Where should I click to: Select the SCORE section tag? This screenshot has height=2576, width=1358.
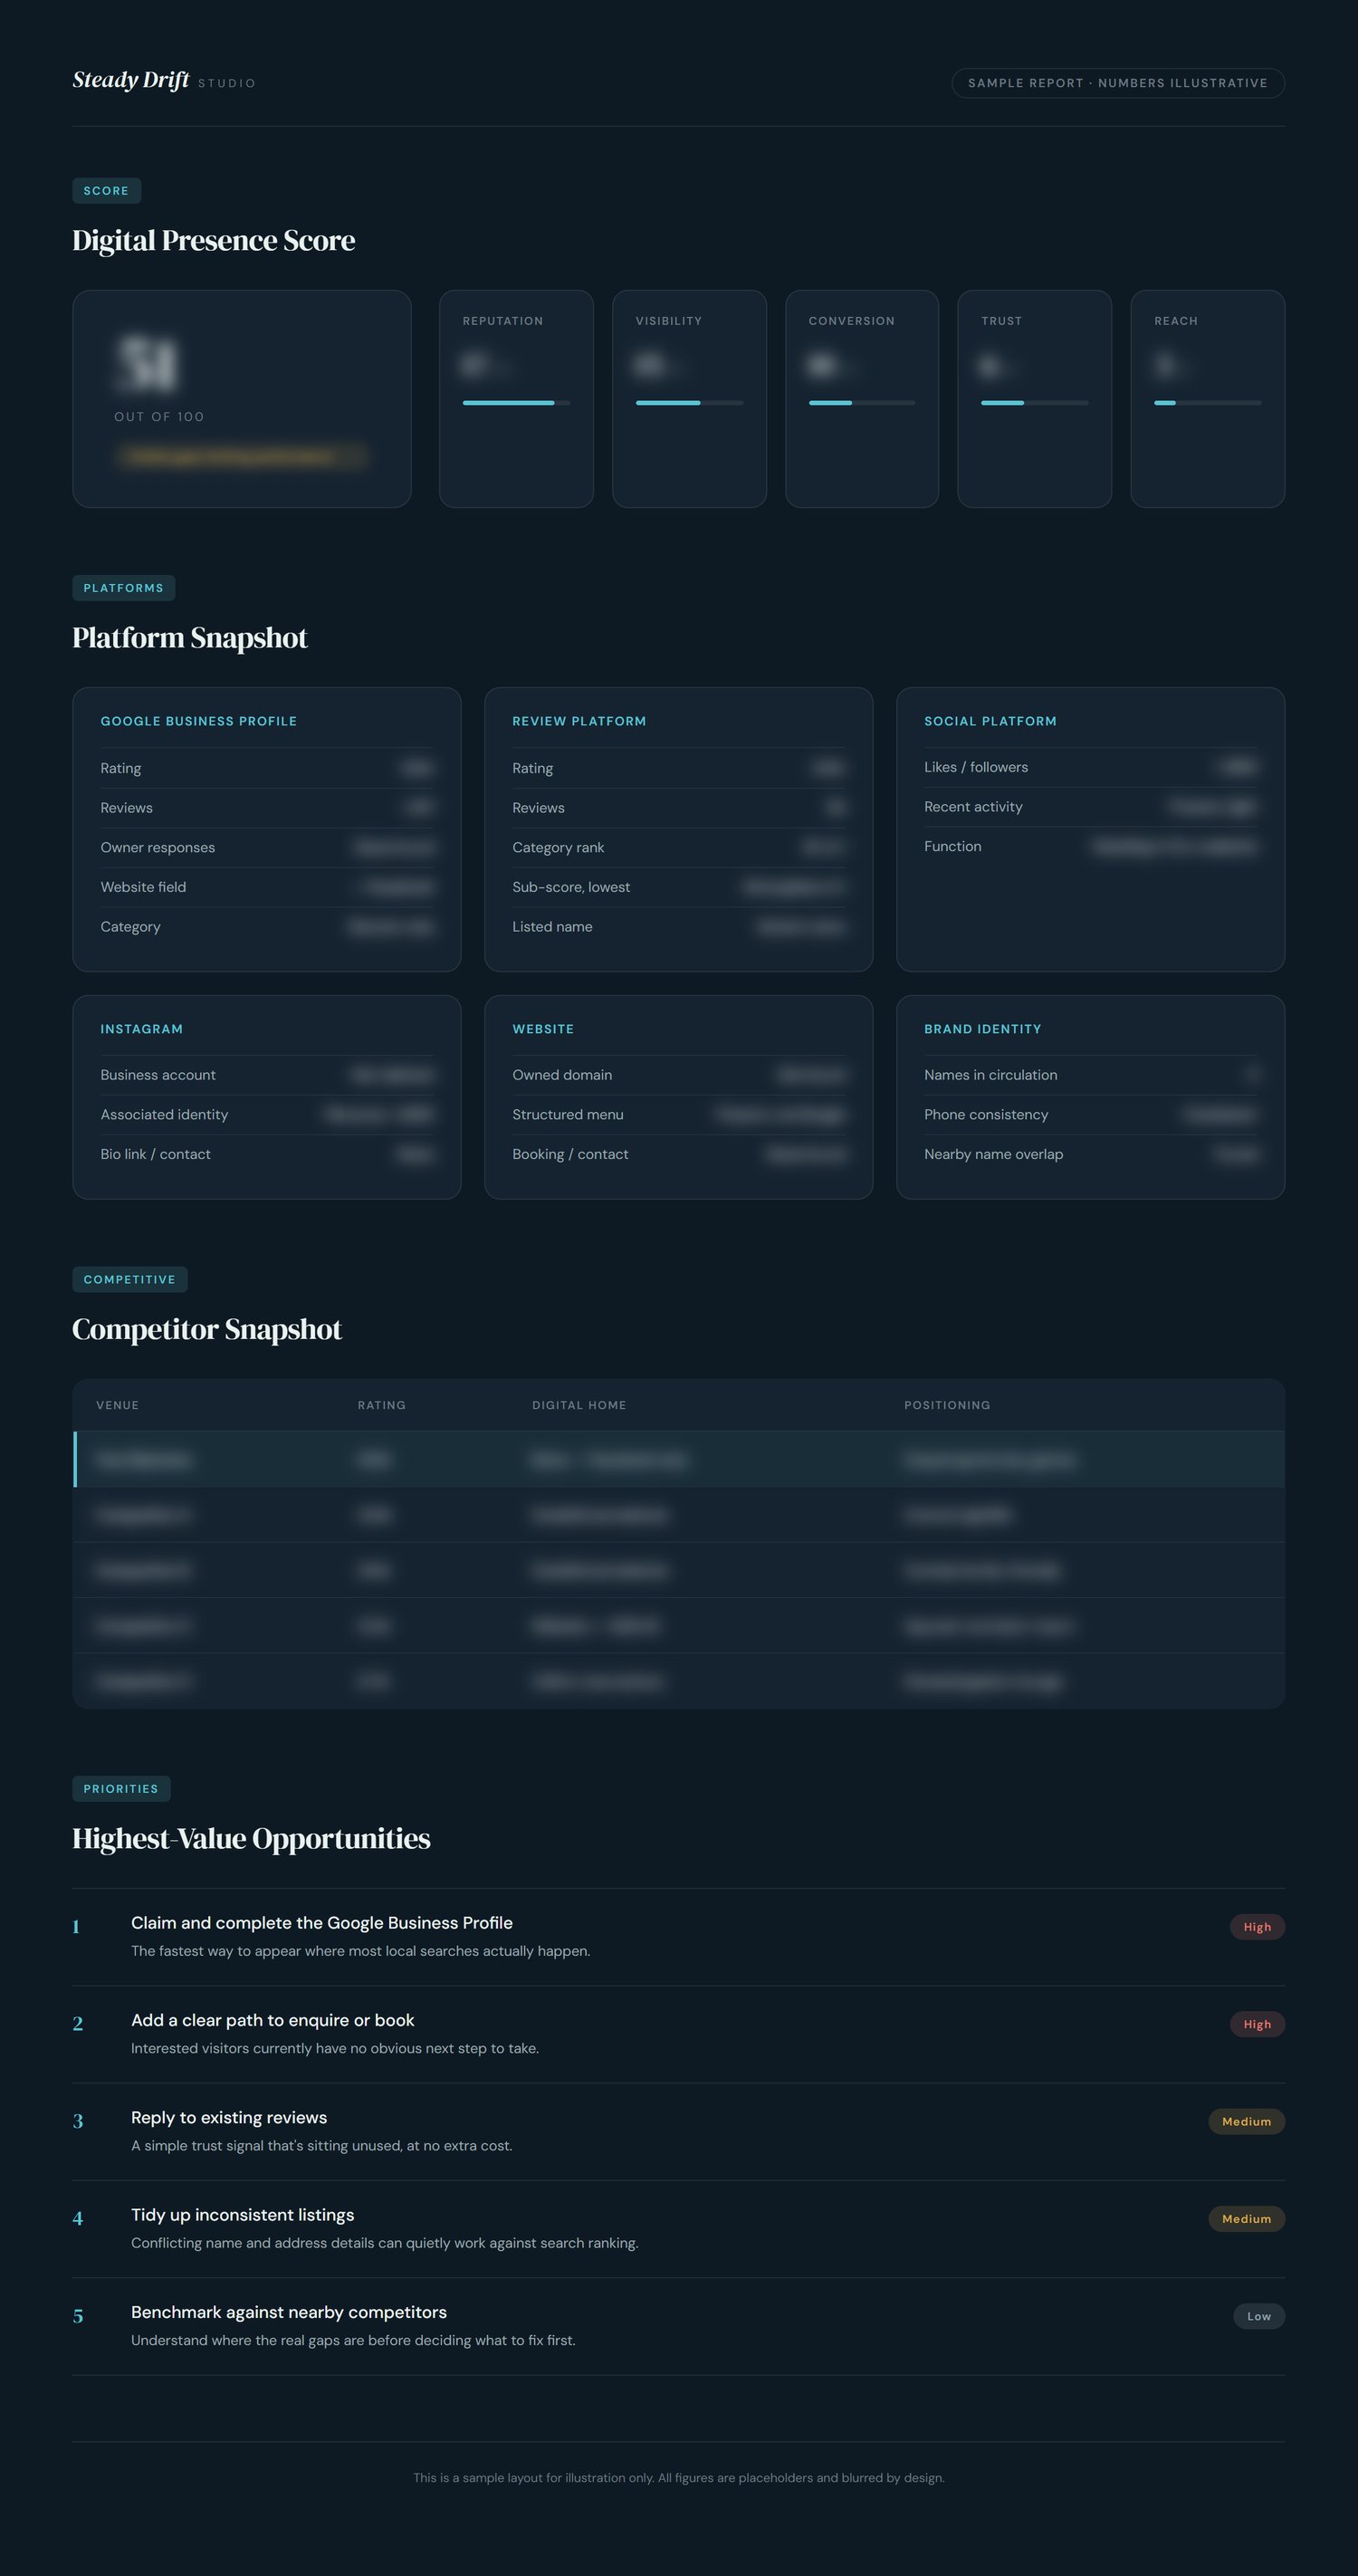pos(106,191)
